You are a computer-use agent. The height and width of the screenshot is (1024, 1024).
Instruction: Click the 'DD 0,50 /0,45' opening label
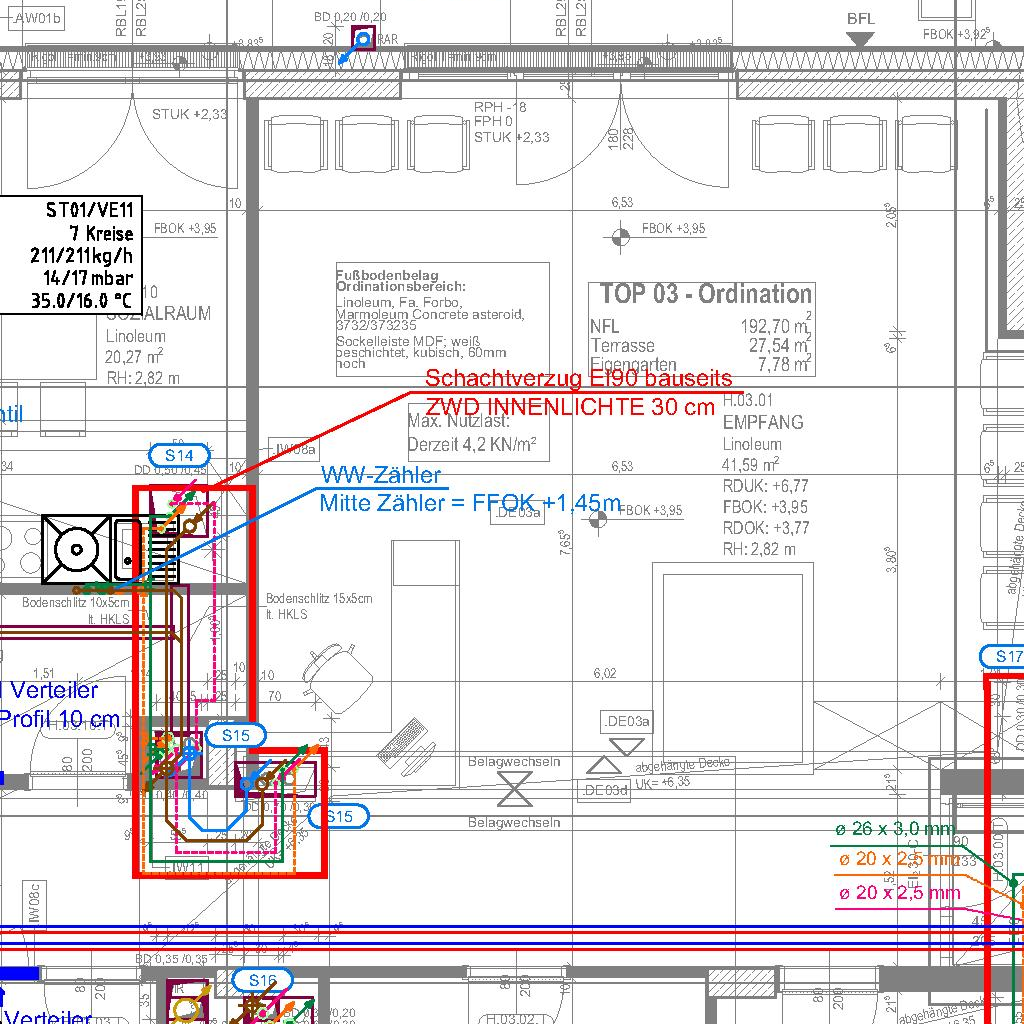(x=170, y=470)
